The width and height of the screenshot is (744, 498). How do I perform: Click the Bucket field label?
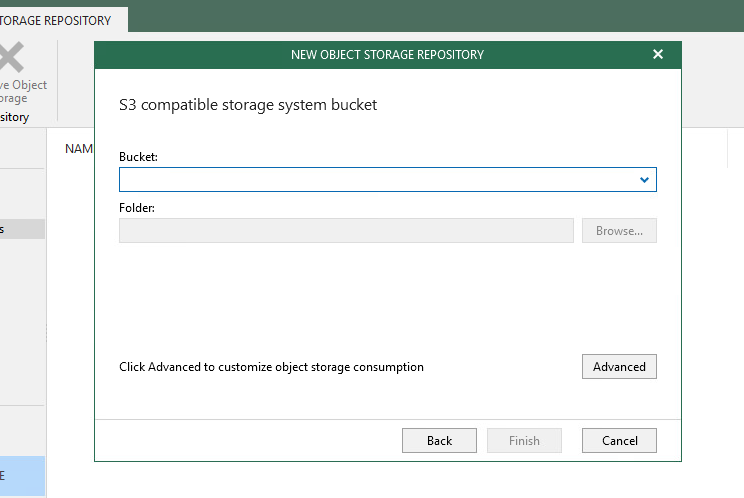click(x=138, y=157)
